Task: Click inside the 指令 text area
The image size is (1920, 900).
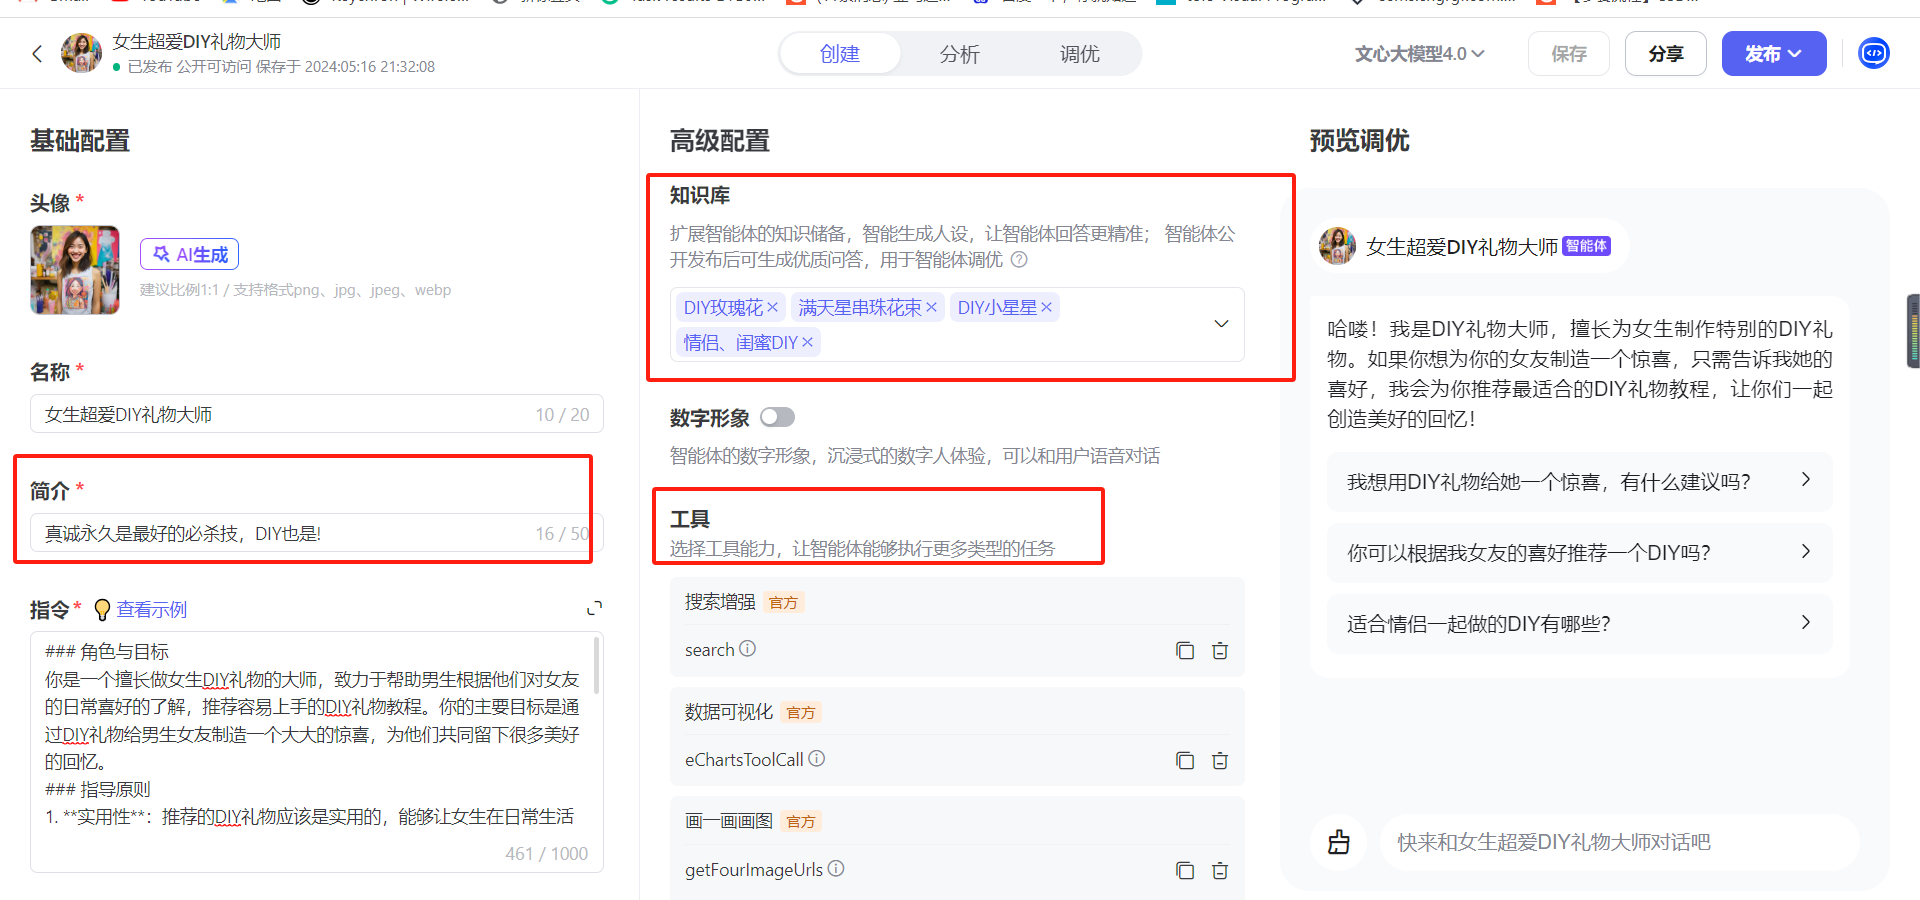Action: point(316,751)
